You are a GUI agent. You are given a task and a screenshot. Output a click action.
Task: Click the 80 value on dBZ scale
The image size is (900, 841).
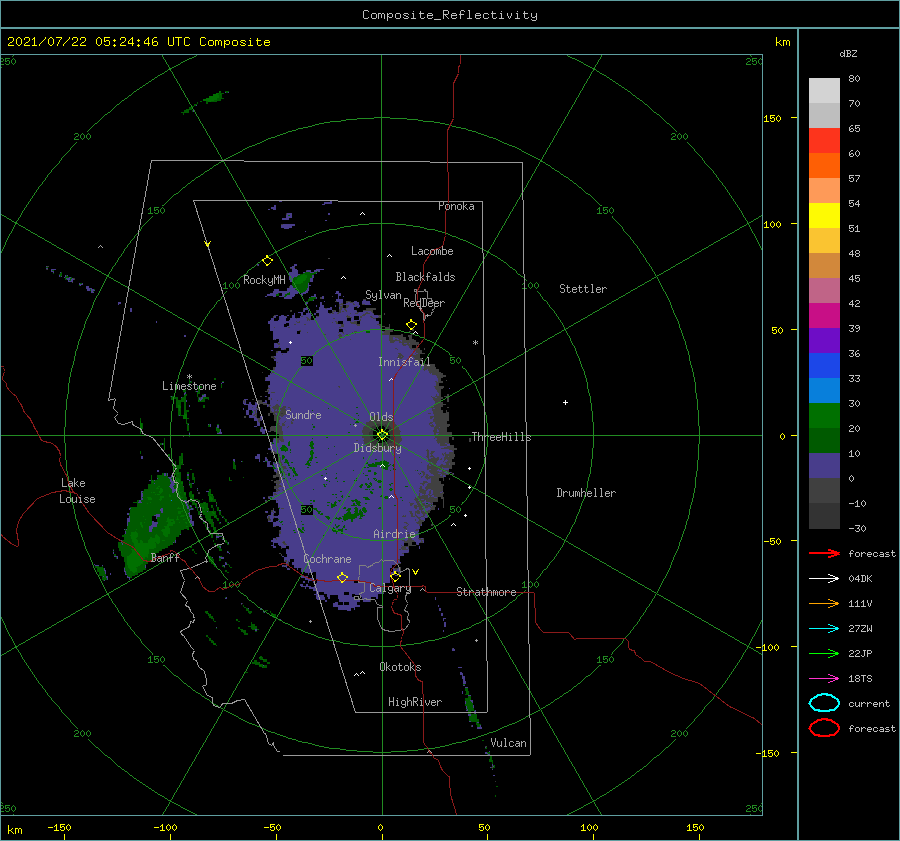pos(854,78)
